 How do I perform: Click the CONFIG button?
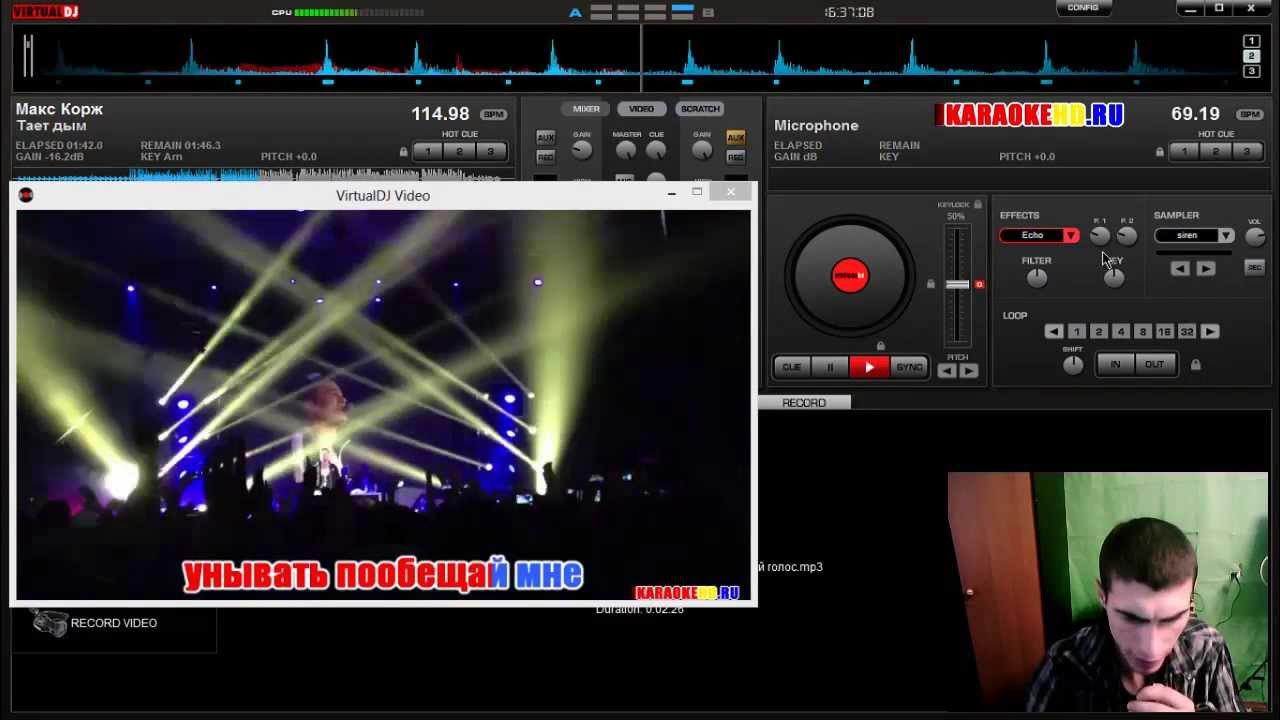pos(1083,8)
